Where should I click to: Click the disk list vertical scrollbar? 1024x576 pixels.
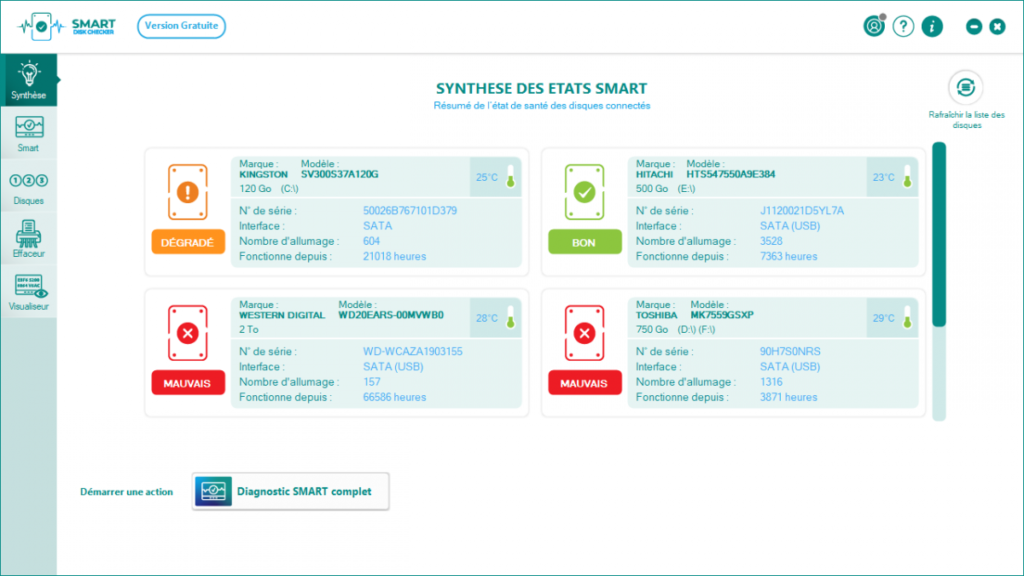[939, 281]
